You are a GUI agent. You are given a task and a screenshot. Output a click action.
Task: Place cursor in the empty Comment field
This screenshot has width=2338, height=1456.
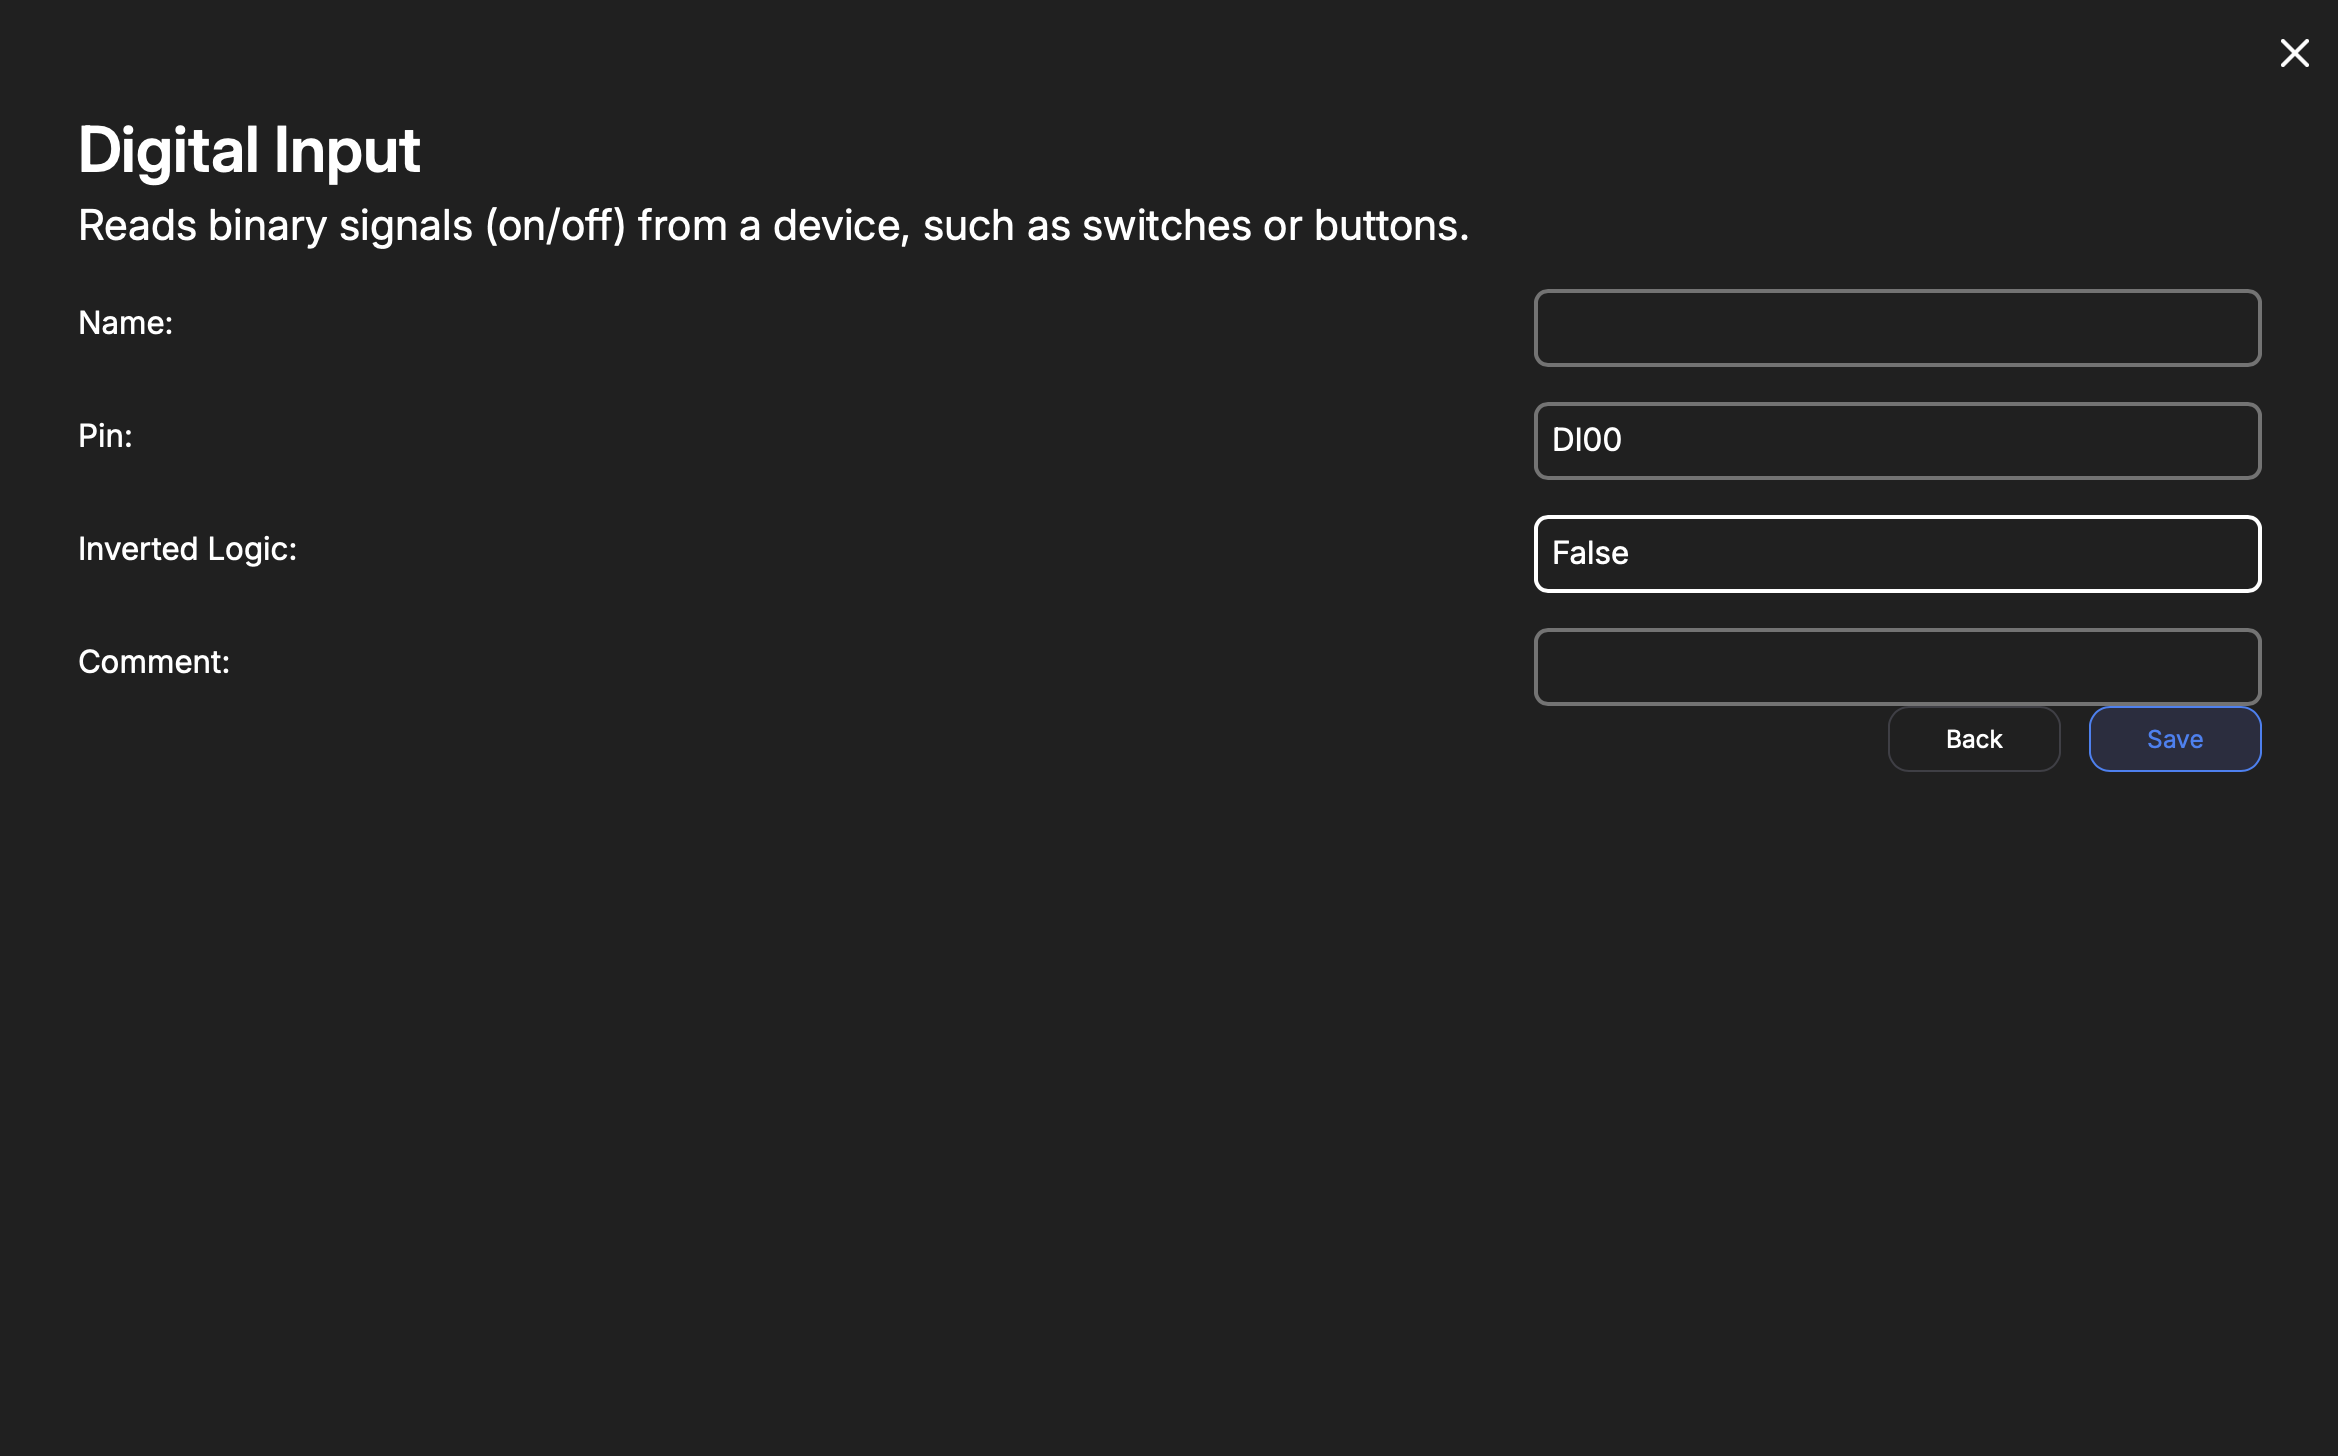coord(1897,667)
